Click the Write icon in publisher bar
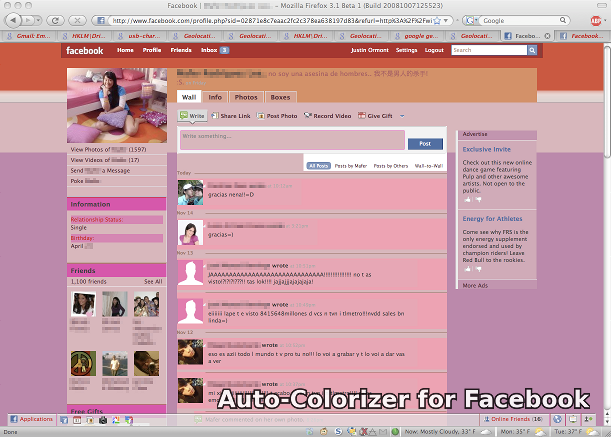This screenshot has width=611, height=437. [191, 116]
